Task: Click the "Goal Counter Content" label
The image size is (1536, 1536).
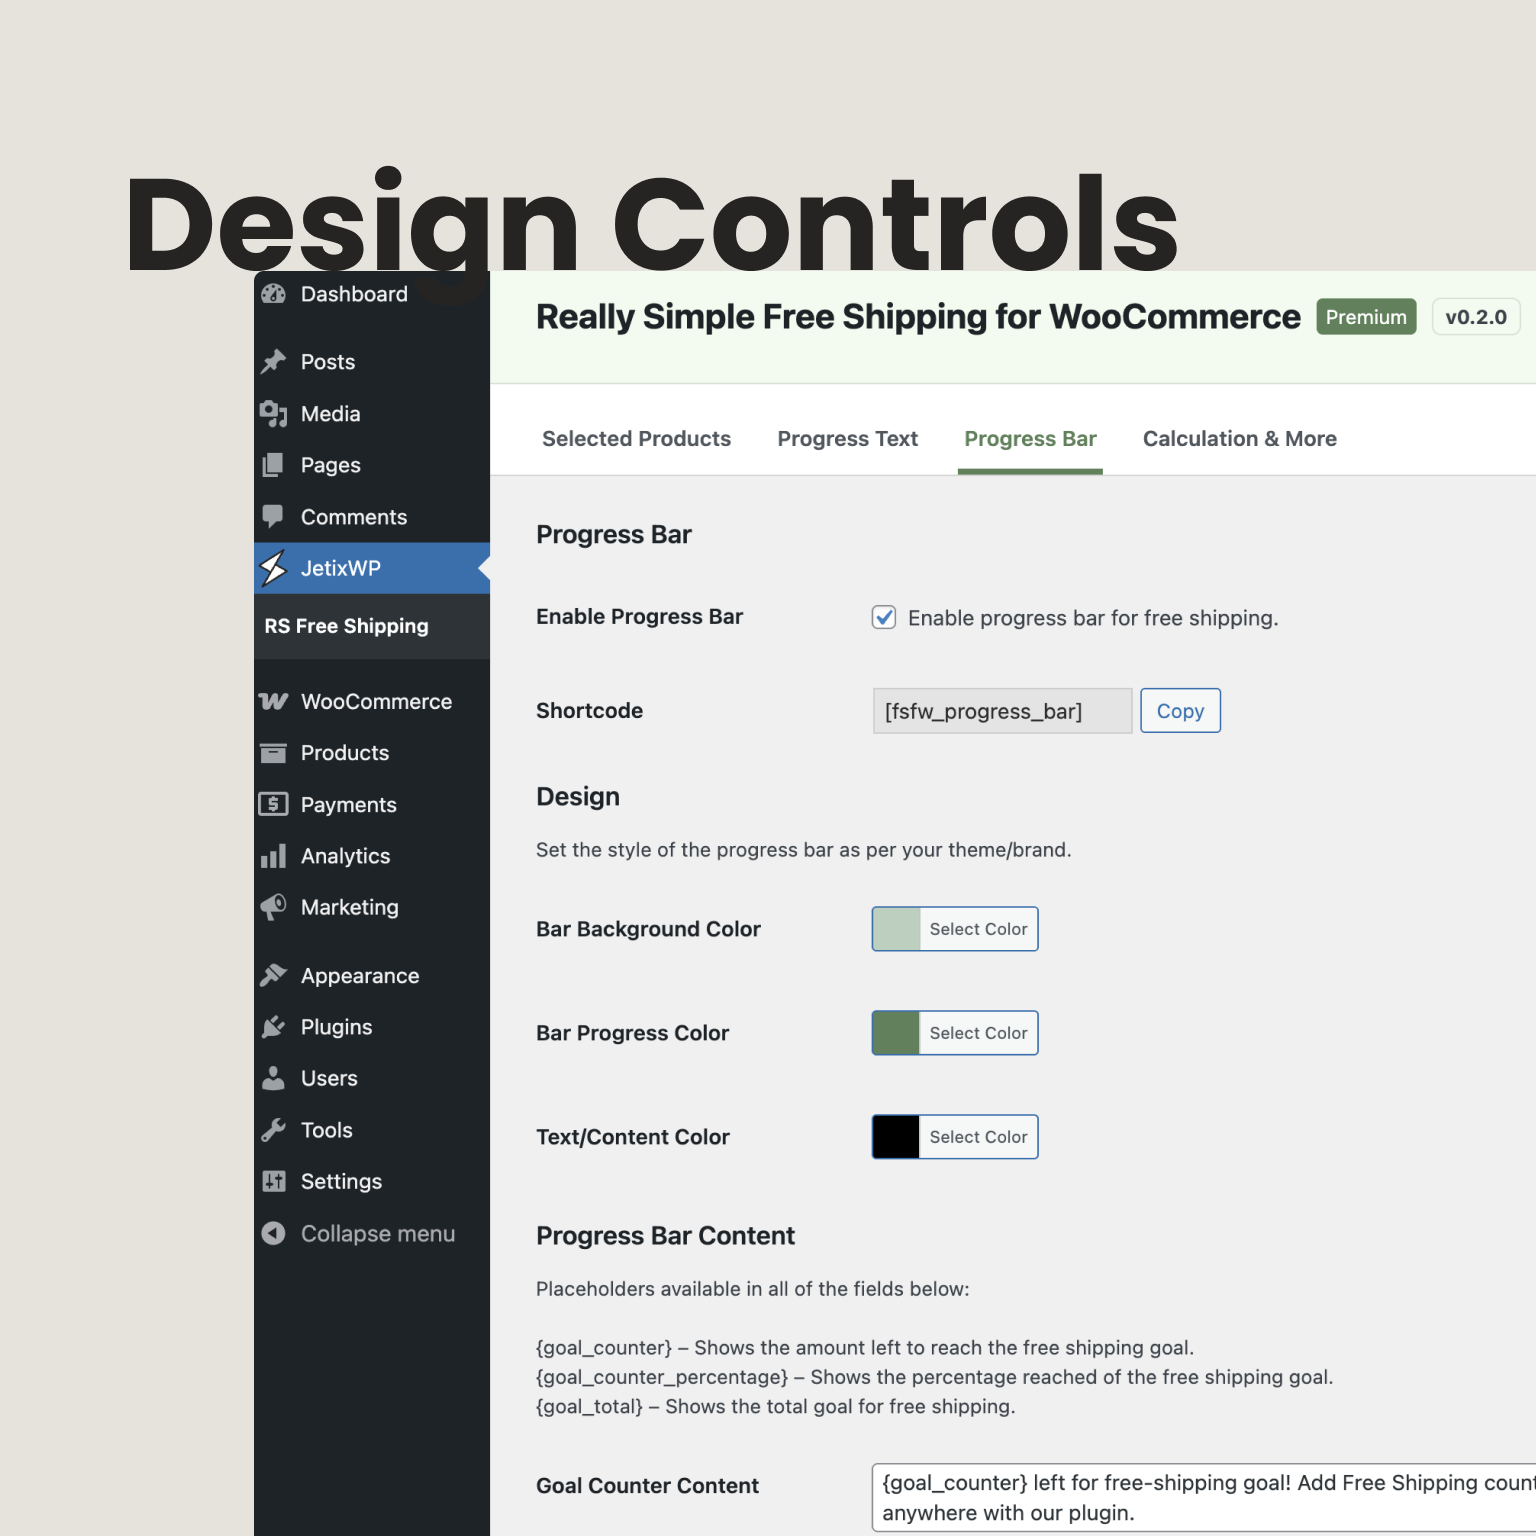Action: (x=647, y=1486)
